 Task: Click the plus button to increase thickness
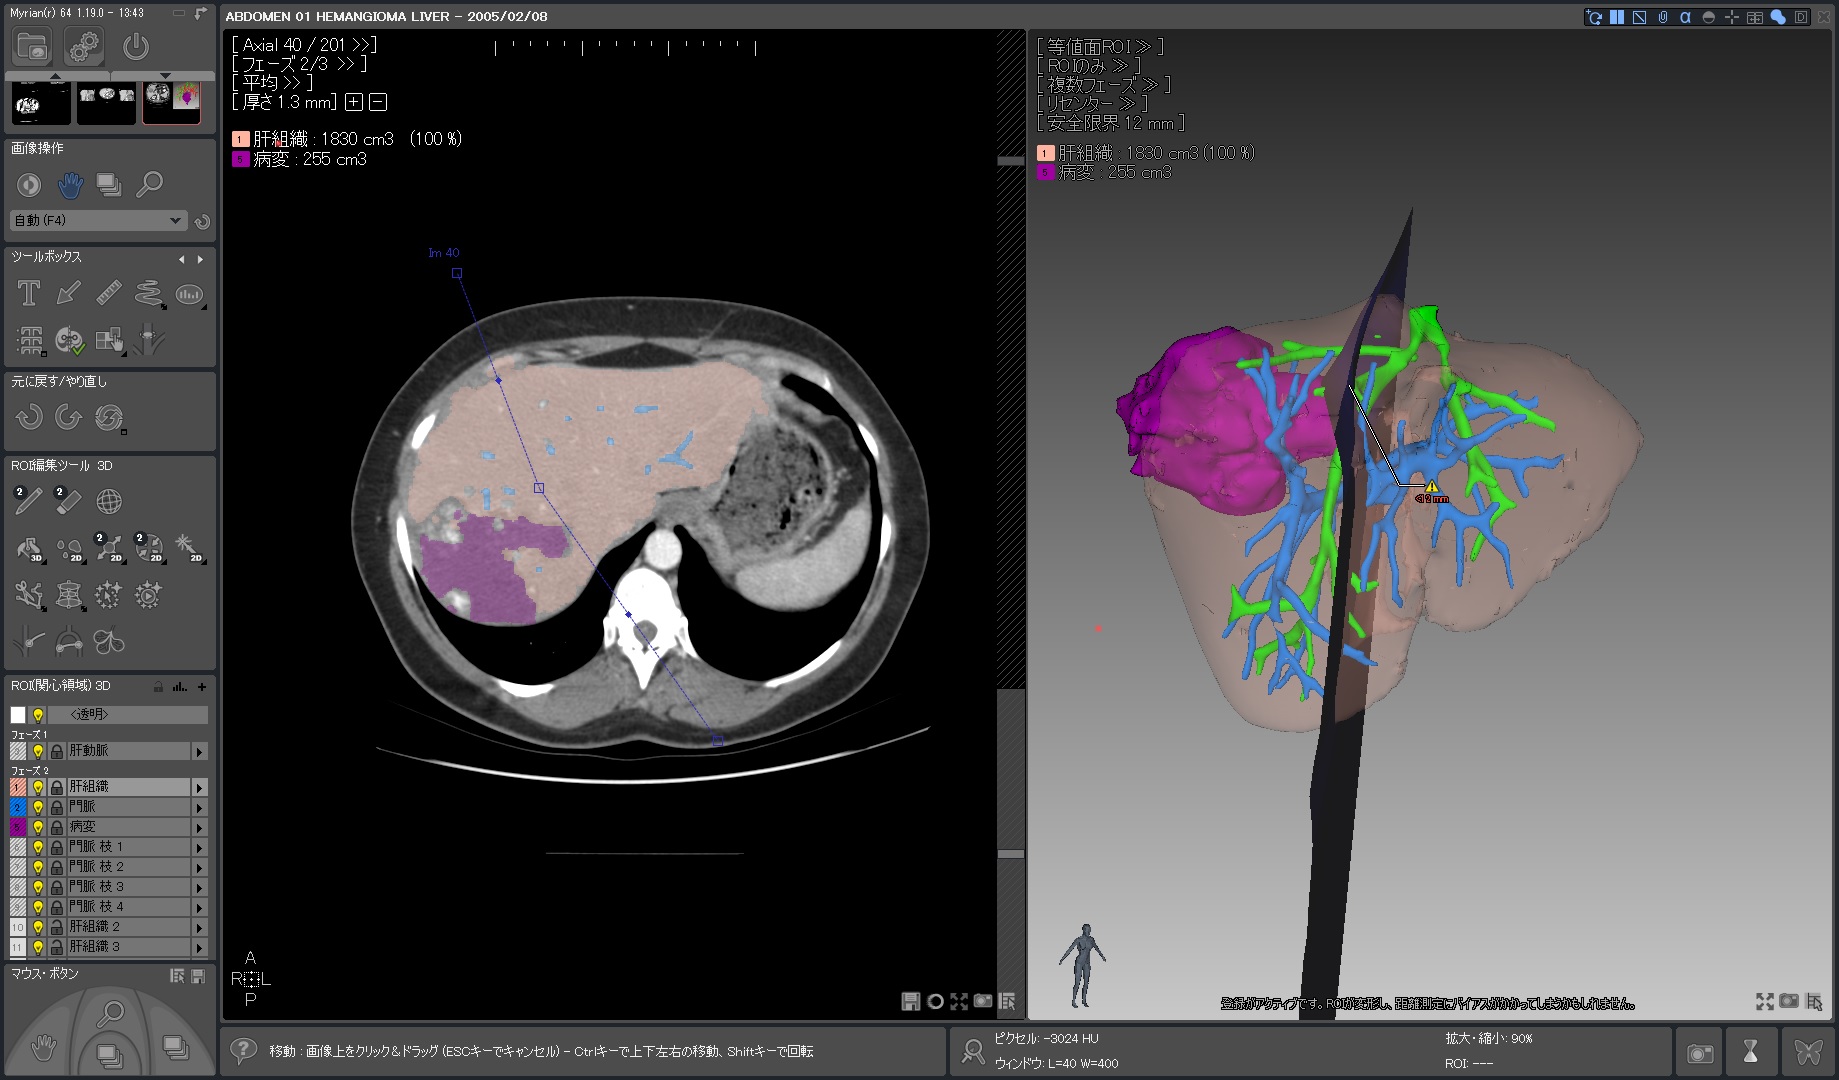click(x=353, y=102)
